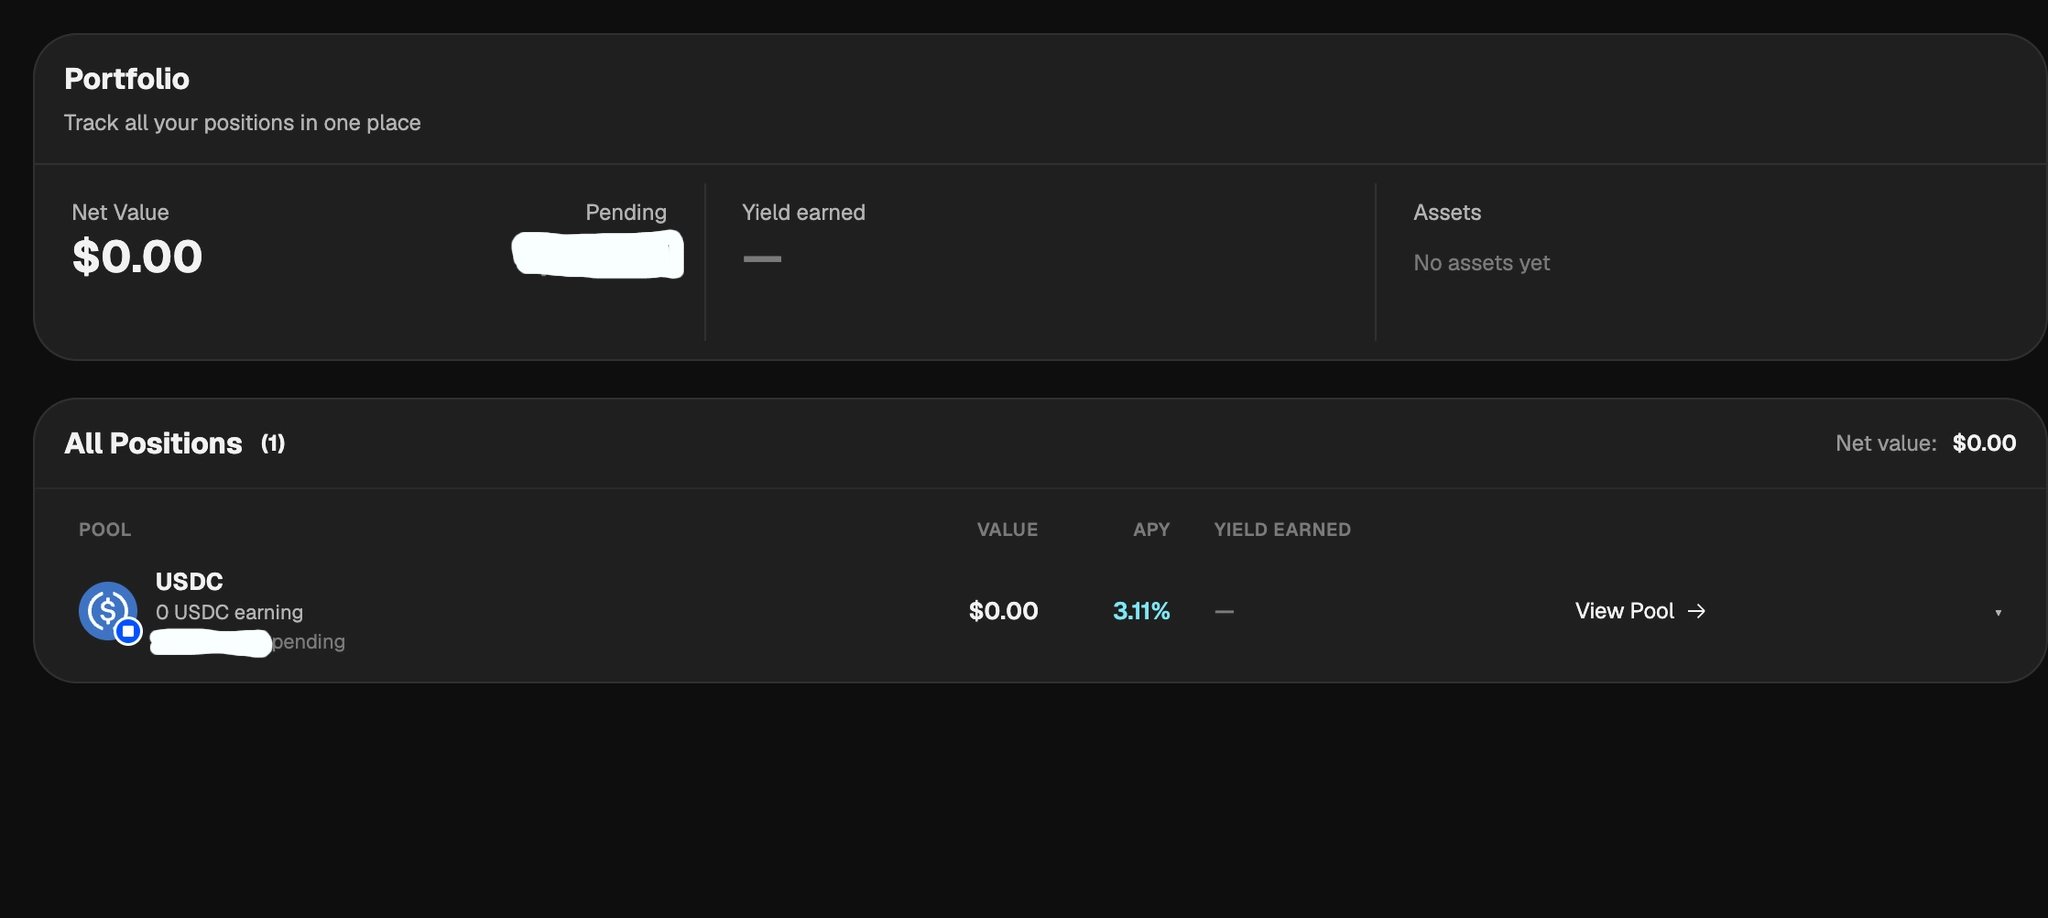Click the All Positions heading
The width and height of the screenshot is (2048, 918).
(153, 443)
